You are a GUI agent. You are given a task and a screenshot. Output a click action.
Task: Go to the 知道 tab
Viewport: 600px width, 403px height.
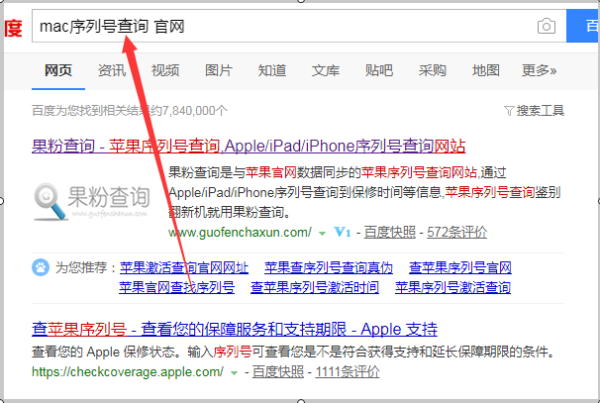(272, 70)
